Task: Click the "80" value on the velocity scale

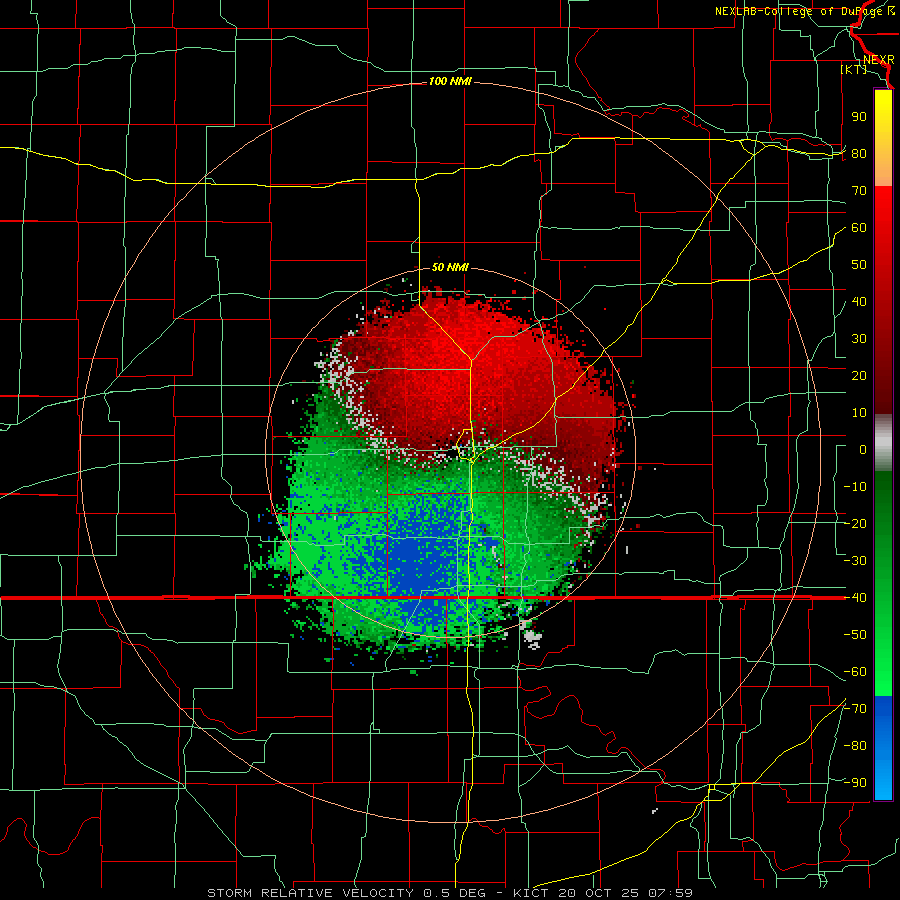Action: (859, 154)
